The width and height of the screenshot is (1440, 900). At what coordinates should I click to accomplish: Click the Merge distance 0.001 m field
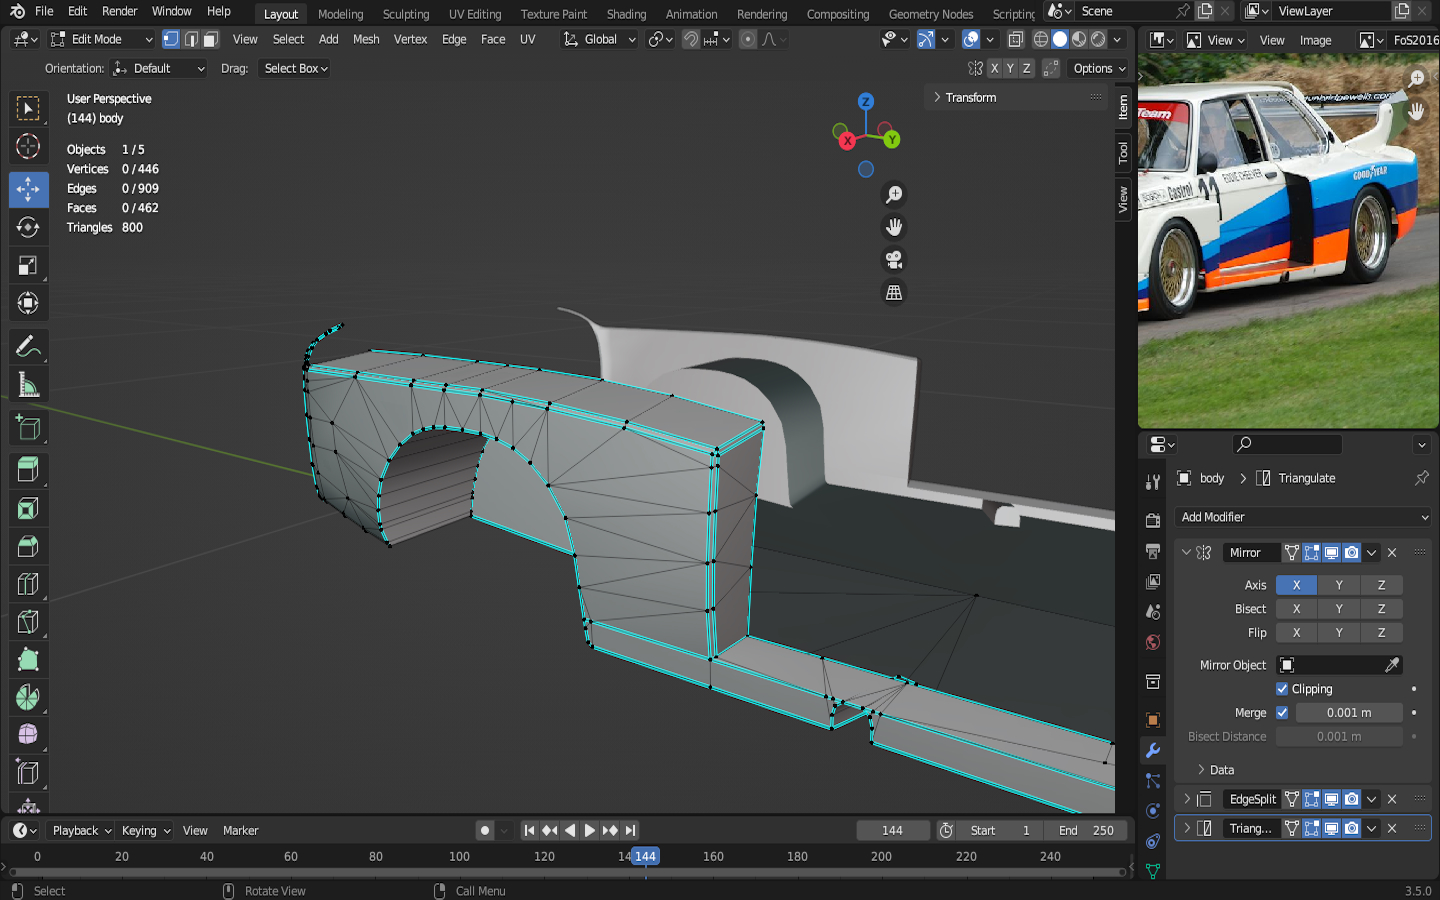click(x=1348, y=713)
